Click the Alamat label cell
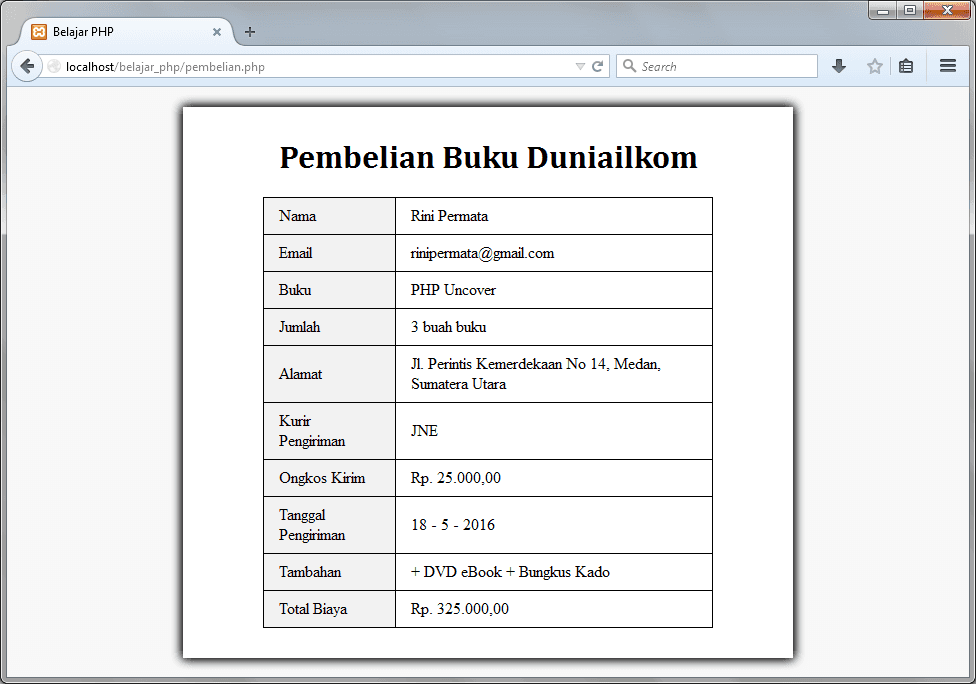This screenshot has height=684, width=976. [x=329, y=374]
